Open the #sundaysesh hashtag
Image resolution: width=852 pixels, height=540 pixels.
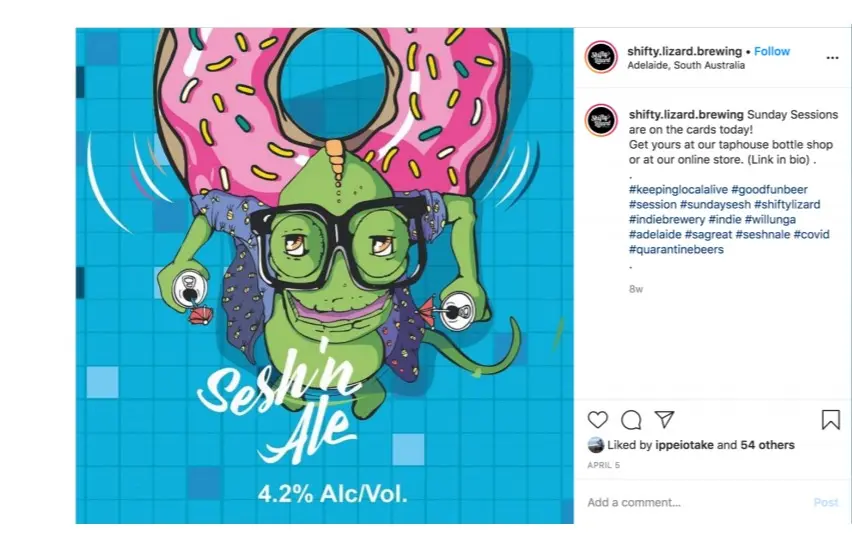(715, 205)
